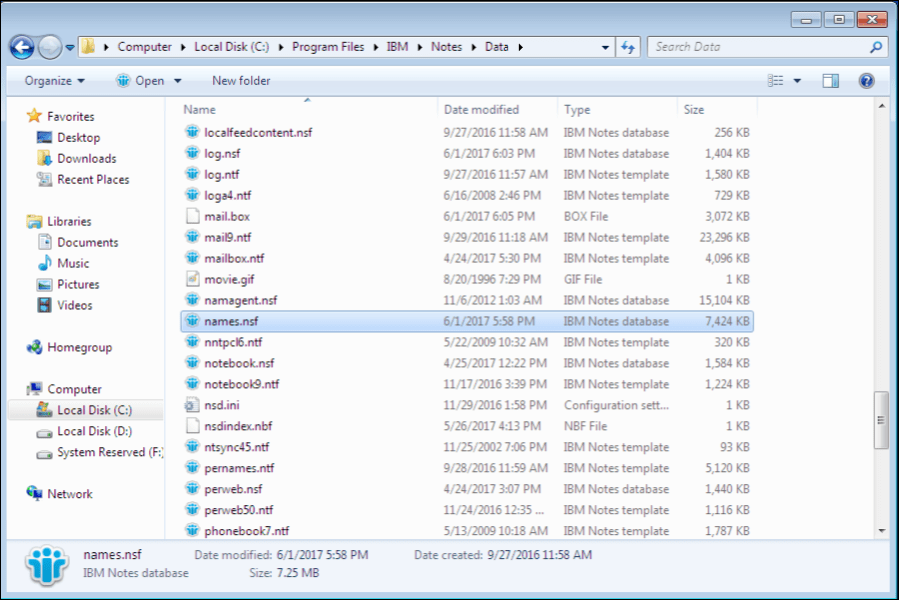Screen dimensions: 899x600
Task: Click inside the Search Data box
Action: click(x=760, y=46)
